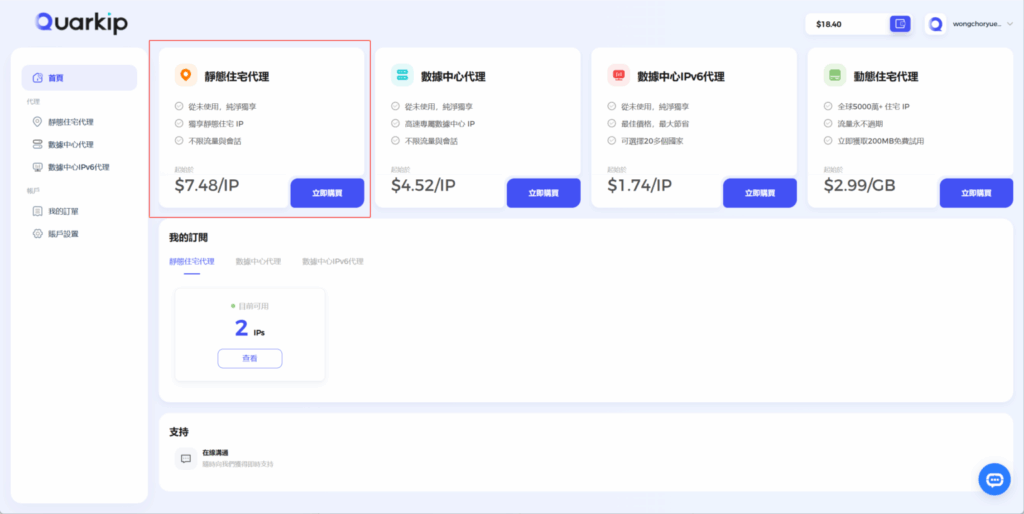Click the 可選擇20多個國家 feature text
Viewport: 1024px width, 514px height.
tap(652, 140)
